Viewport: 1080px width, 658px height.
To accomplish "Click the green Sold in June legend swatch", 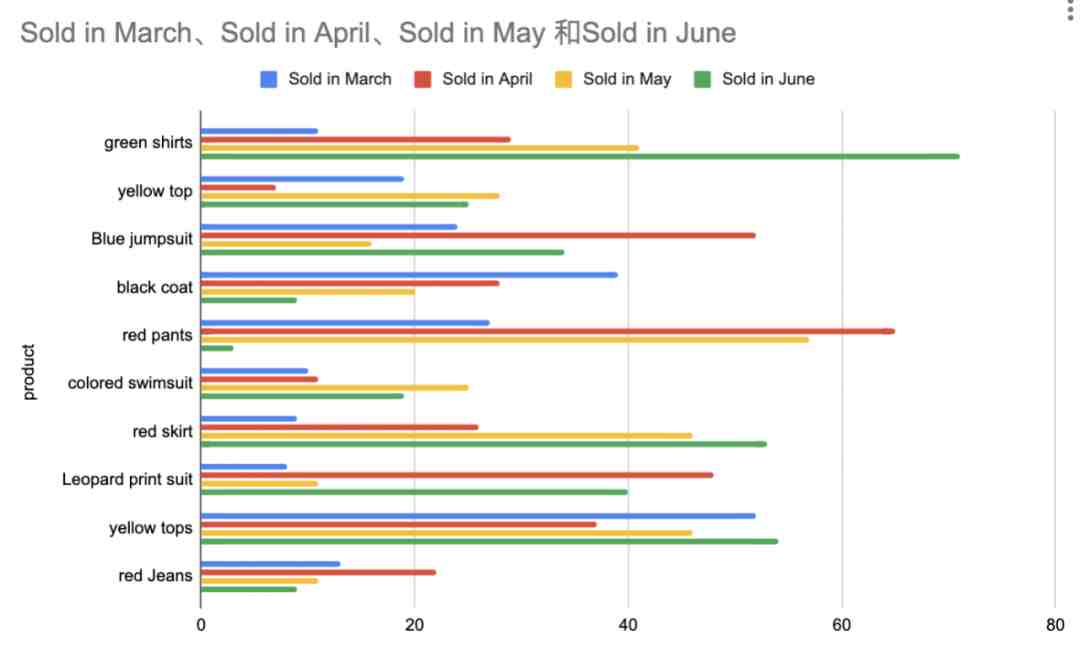I will coord(702,79).
